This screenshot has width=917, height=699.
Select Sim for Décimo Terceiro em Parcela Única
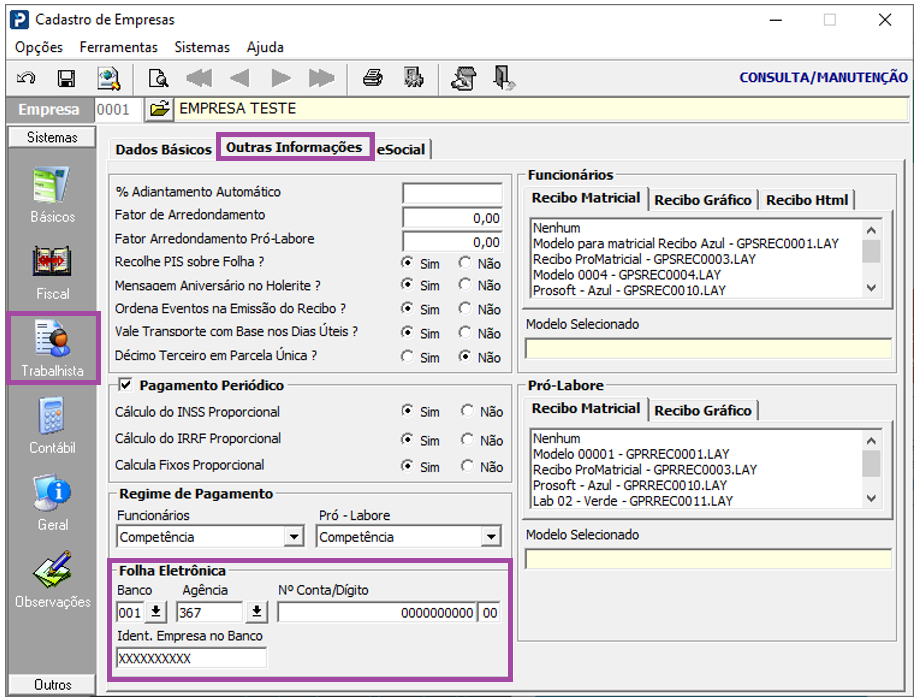click(x=408, y=357)
